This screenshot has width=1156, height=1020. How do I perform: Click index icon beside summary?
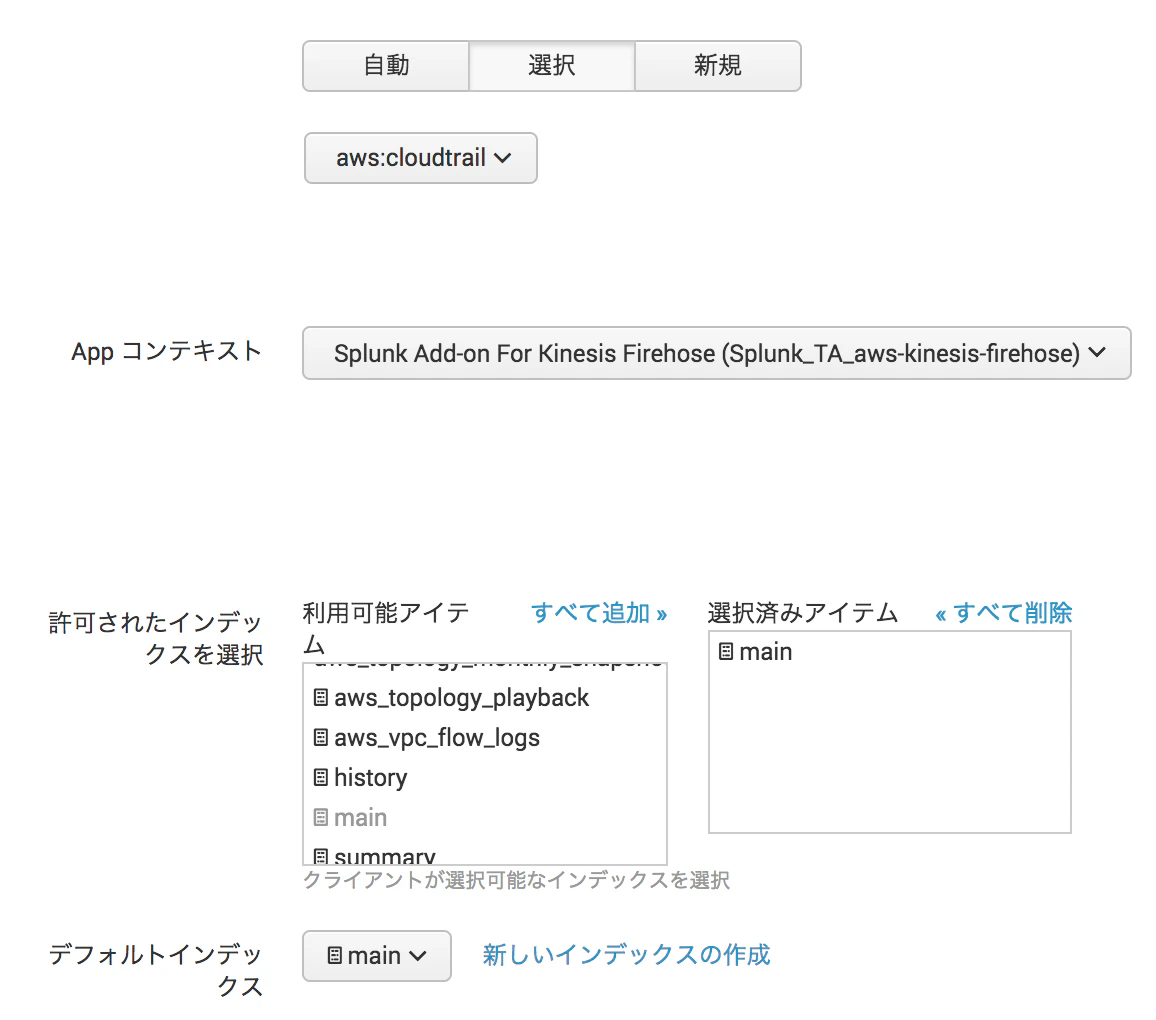click(x=321, y=856)
